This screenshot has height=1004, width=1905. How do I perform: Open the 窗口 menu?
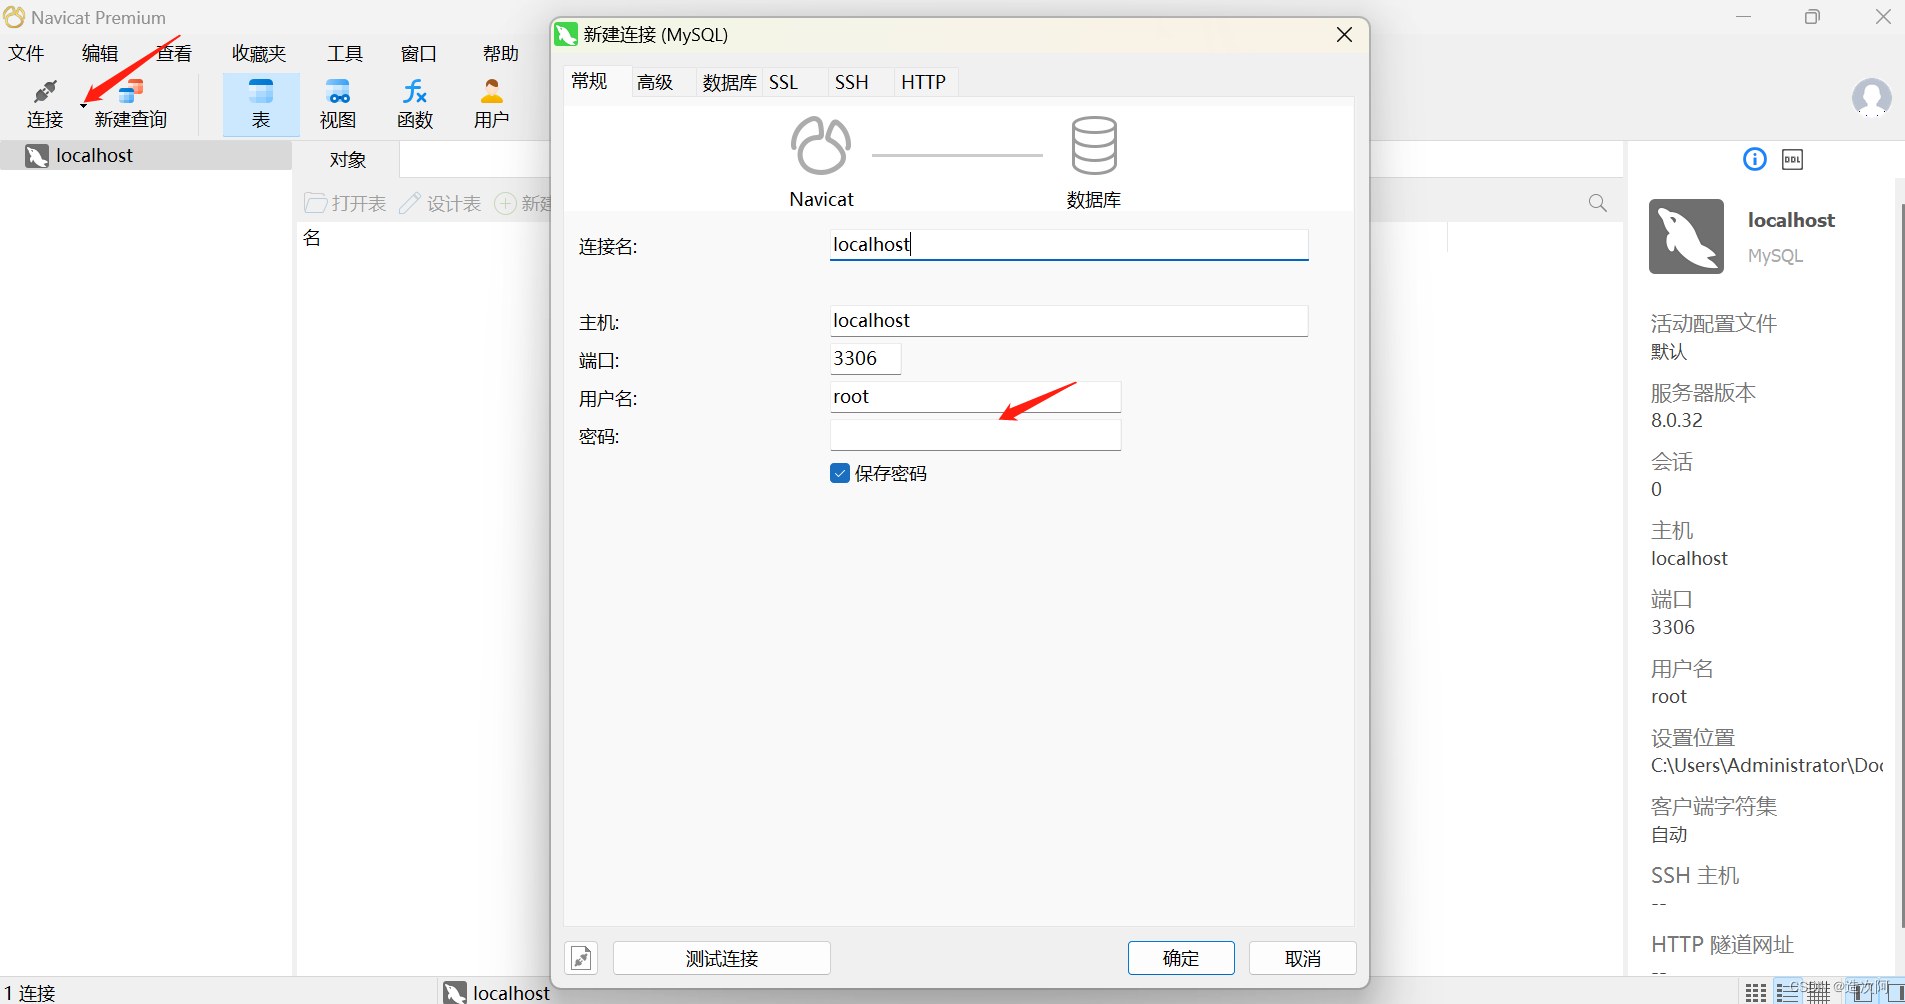coord(419,53)
